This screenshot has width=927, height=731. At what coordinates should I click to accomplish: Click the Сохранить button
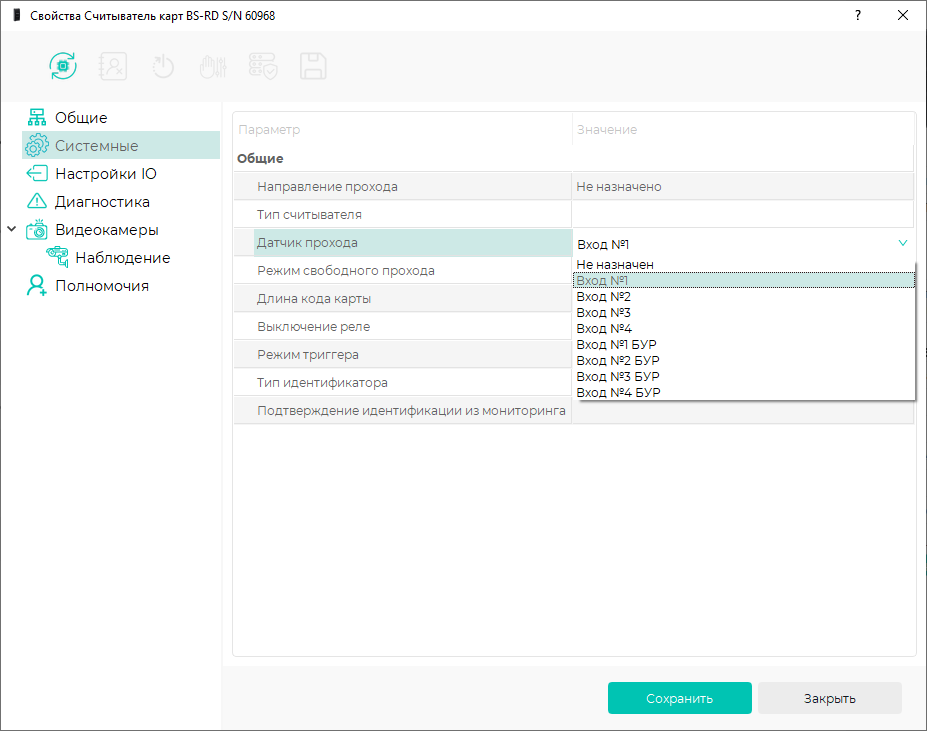tap(679, 698)
